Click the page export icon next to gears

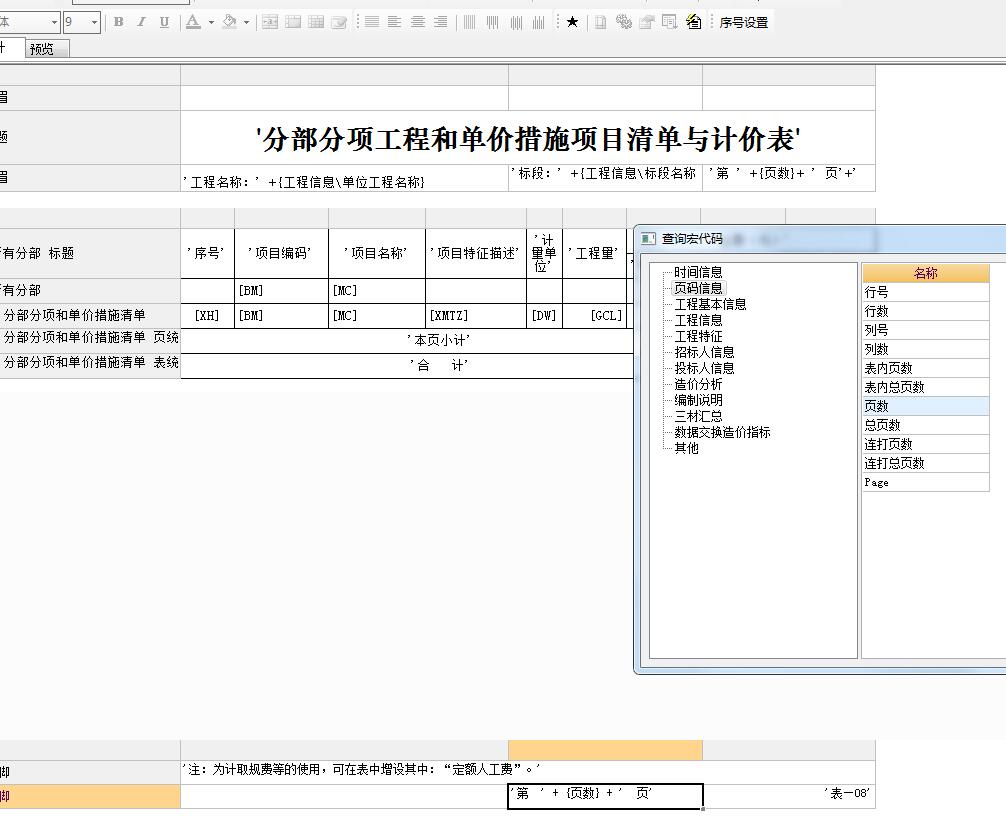(x=647, y=22)
